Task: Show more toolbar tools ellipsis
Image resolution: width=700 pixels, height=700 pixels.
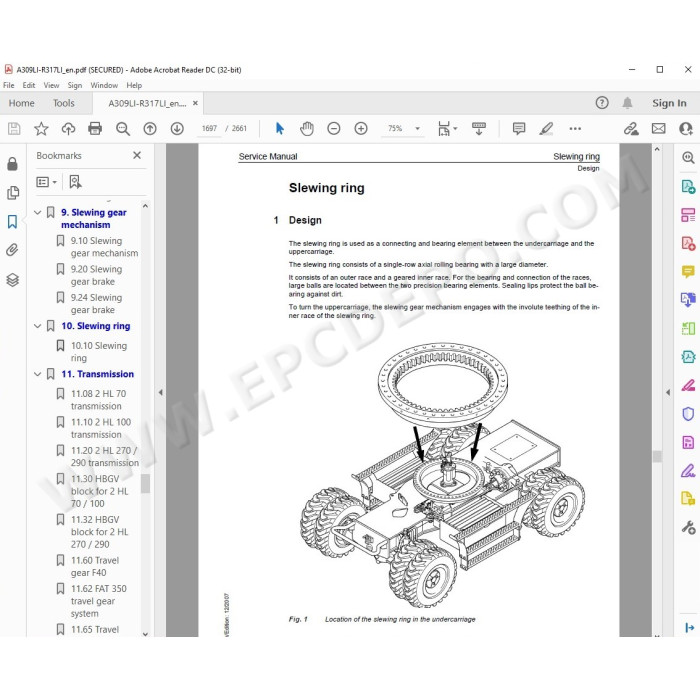Action: tap(575, 129)
